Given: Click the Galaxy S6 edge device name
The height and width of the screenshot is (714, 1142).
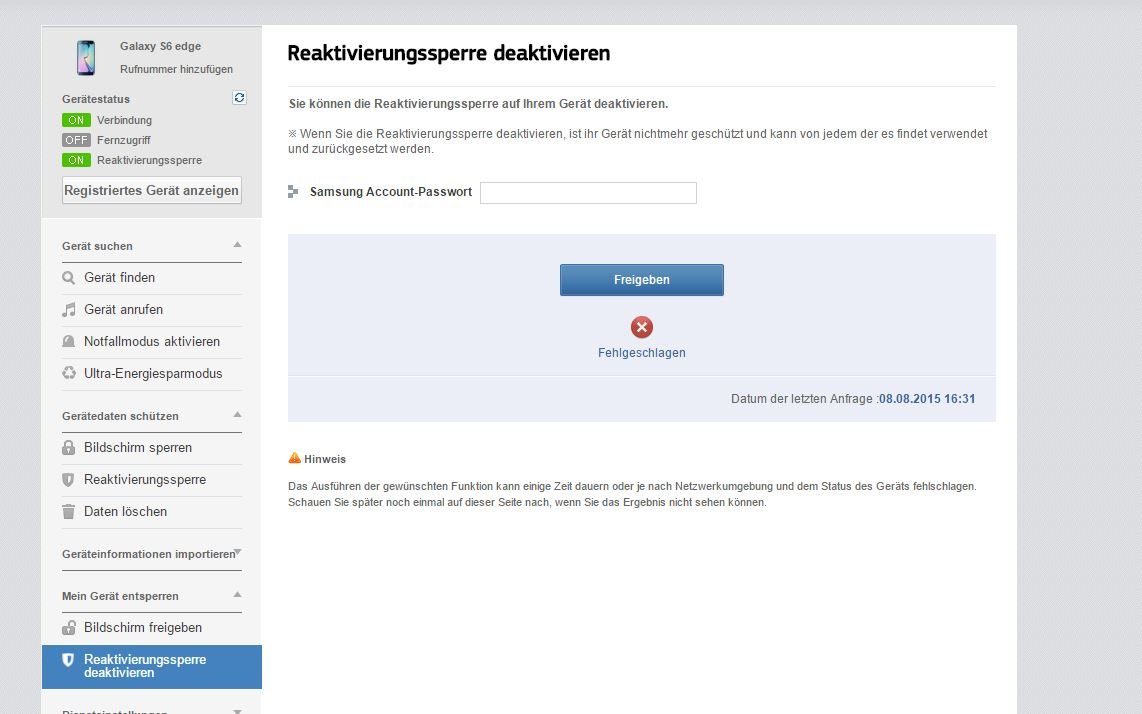Looking at the screenshot, I should pyautogui.click(x=160, y=46).
